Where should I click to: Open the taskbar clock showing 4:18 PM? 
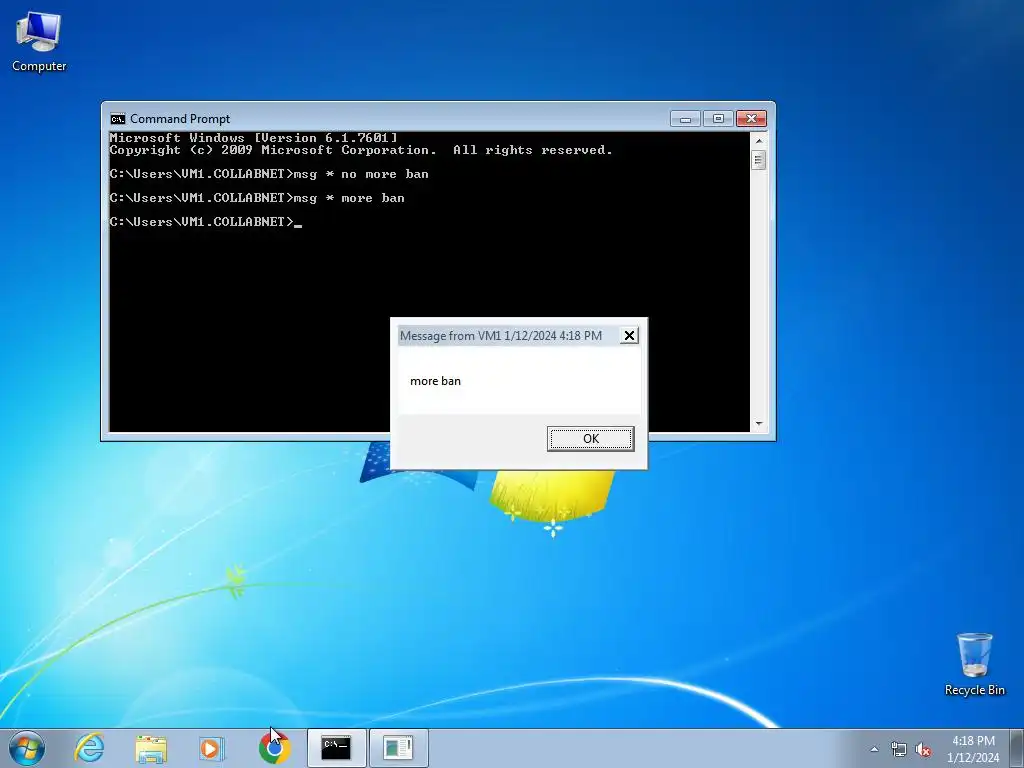click(x=973, y=749)
